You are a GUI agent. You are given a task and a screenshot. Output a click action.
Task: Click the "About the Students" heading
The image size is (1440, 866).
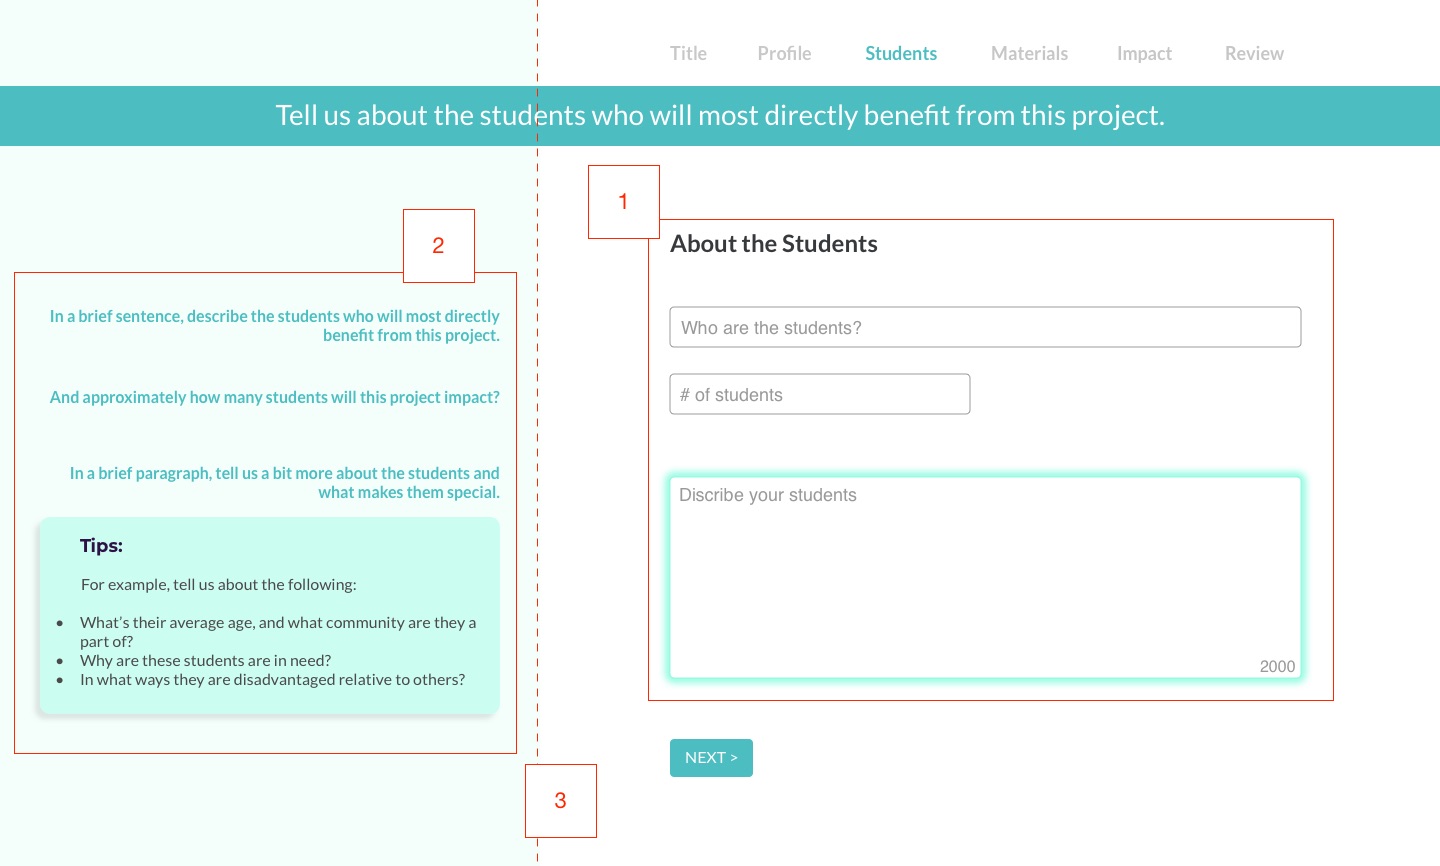tap(774, 244)
